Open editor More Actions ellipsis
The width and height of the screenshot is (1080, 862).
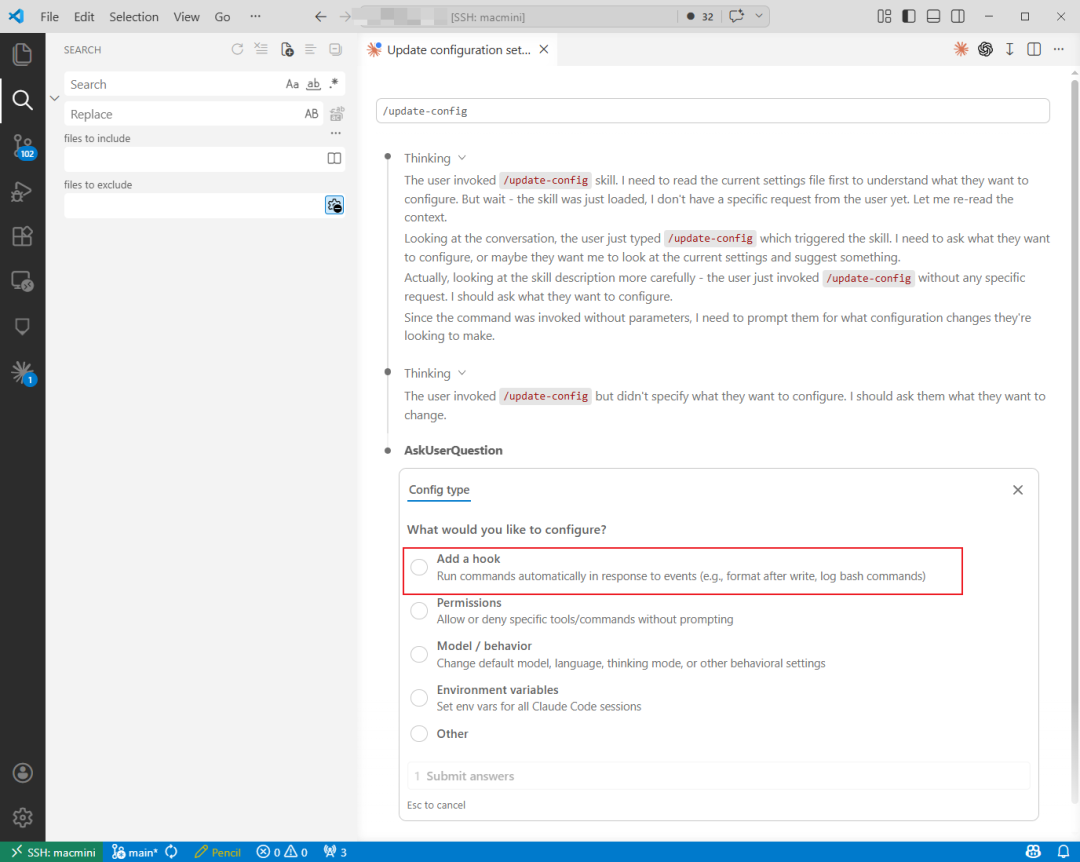click(x=1059, y=49)
